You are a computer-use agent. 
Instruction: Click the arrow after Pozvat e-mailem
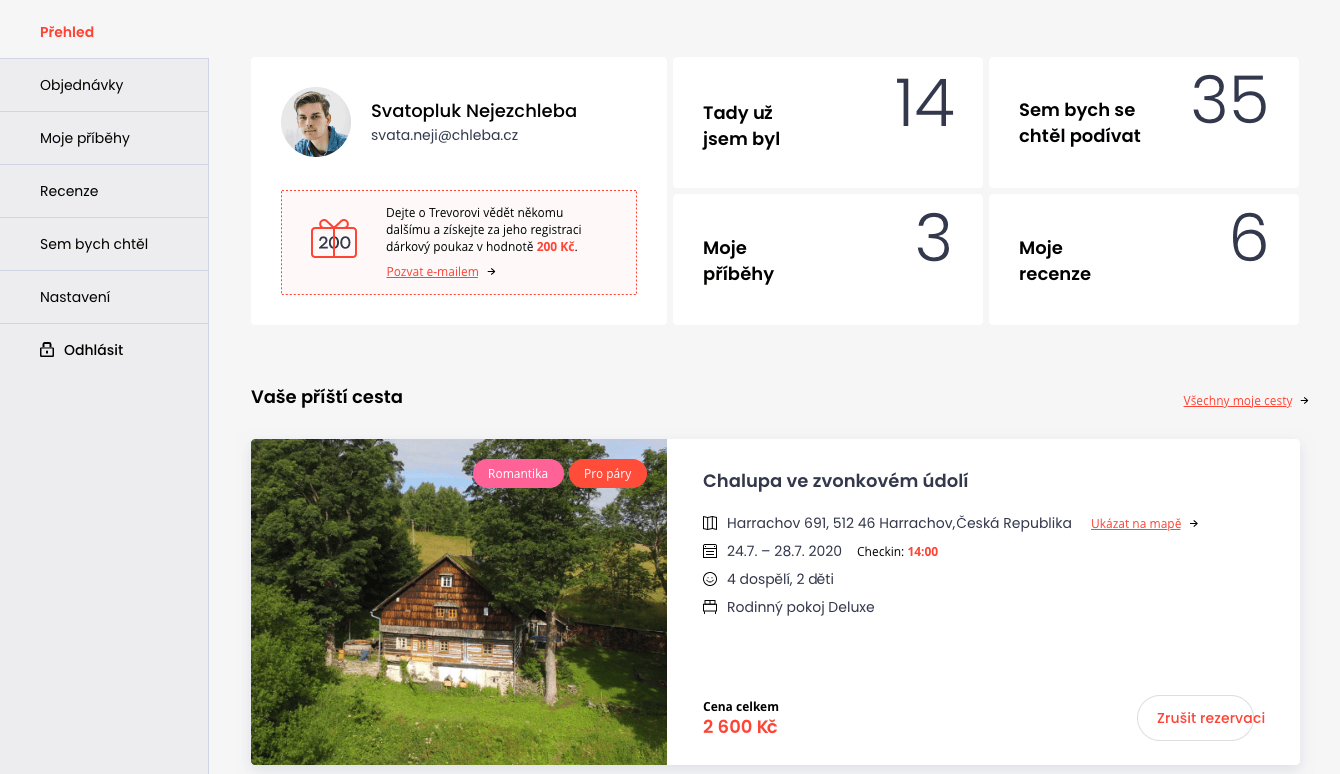pyautogui.click(x=491, y=272)
